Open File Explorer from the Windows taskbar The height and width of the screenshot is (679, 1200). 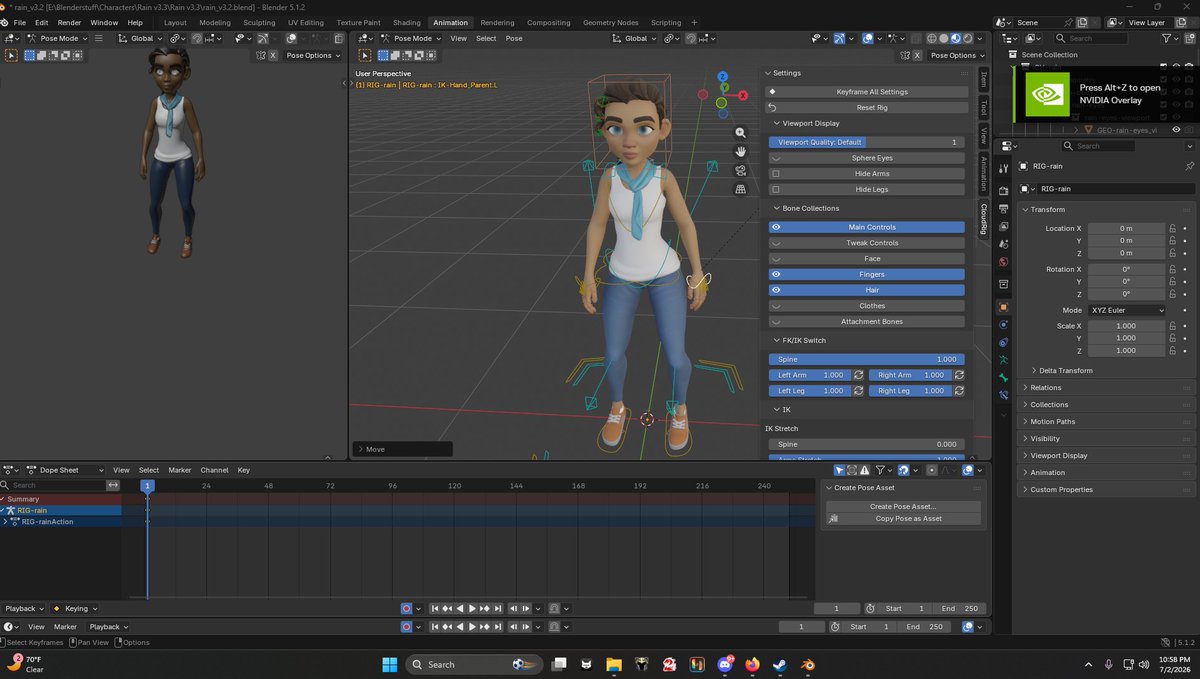coord(613,664)
